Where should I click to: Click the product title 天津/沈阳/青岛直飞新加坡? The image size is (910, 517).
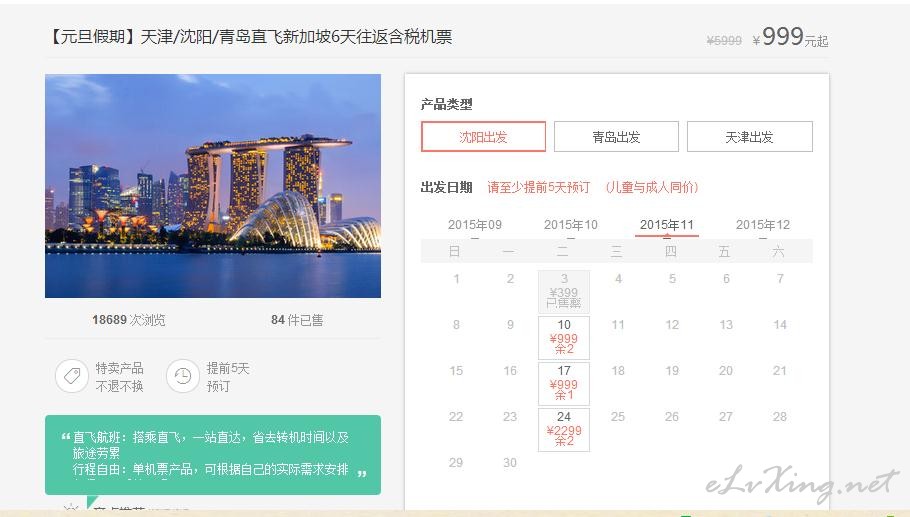point(251,37)
